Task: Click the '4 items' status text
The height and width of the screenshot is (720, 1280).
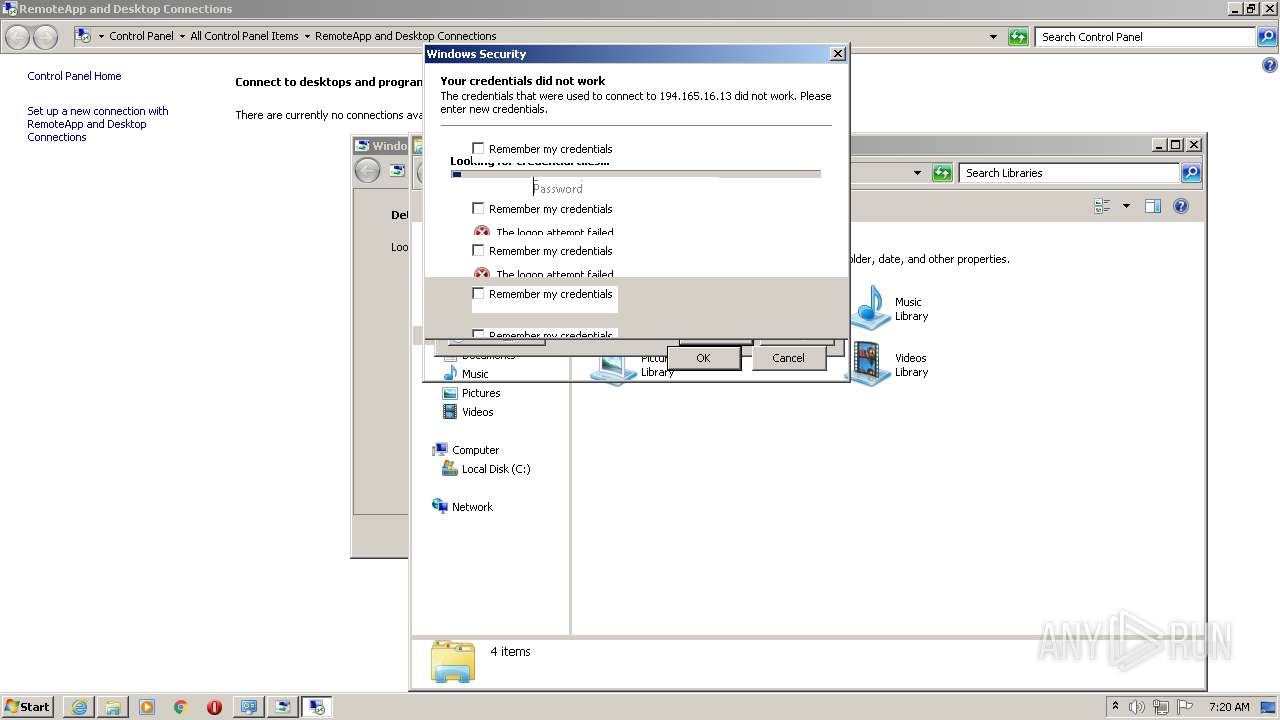Action: (x=510, y=652)
